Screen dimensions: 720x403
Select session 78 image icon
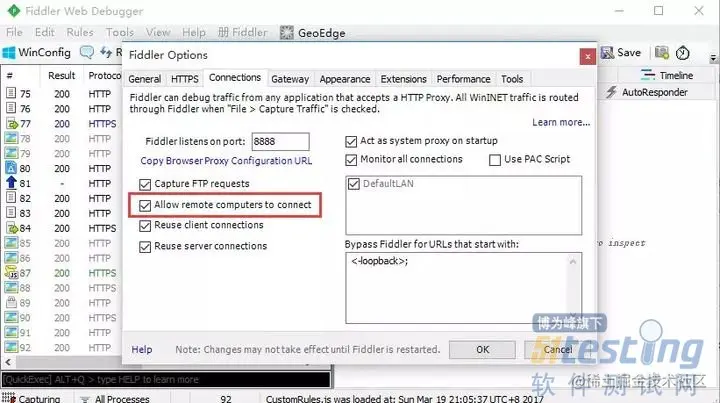[11, 138]
